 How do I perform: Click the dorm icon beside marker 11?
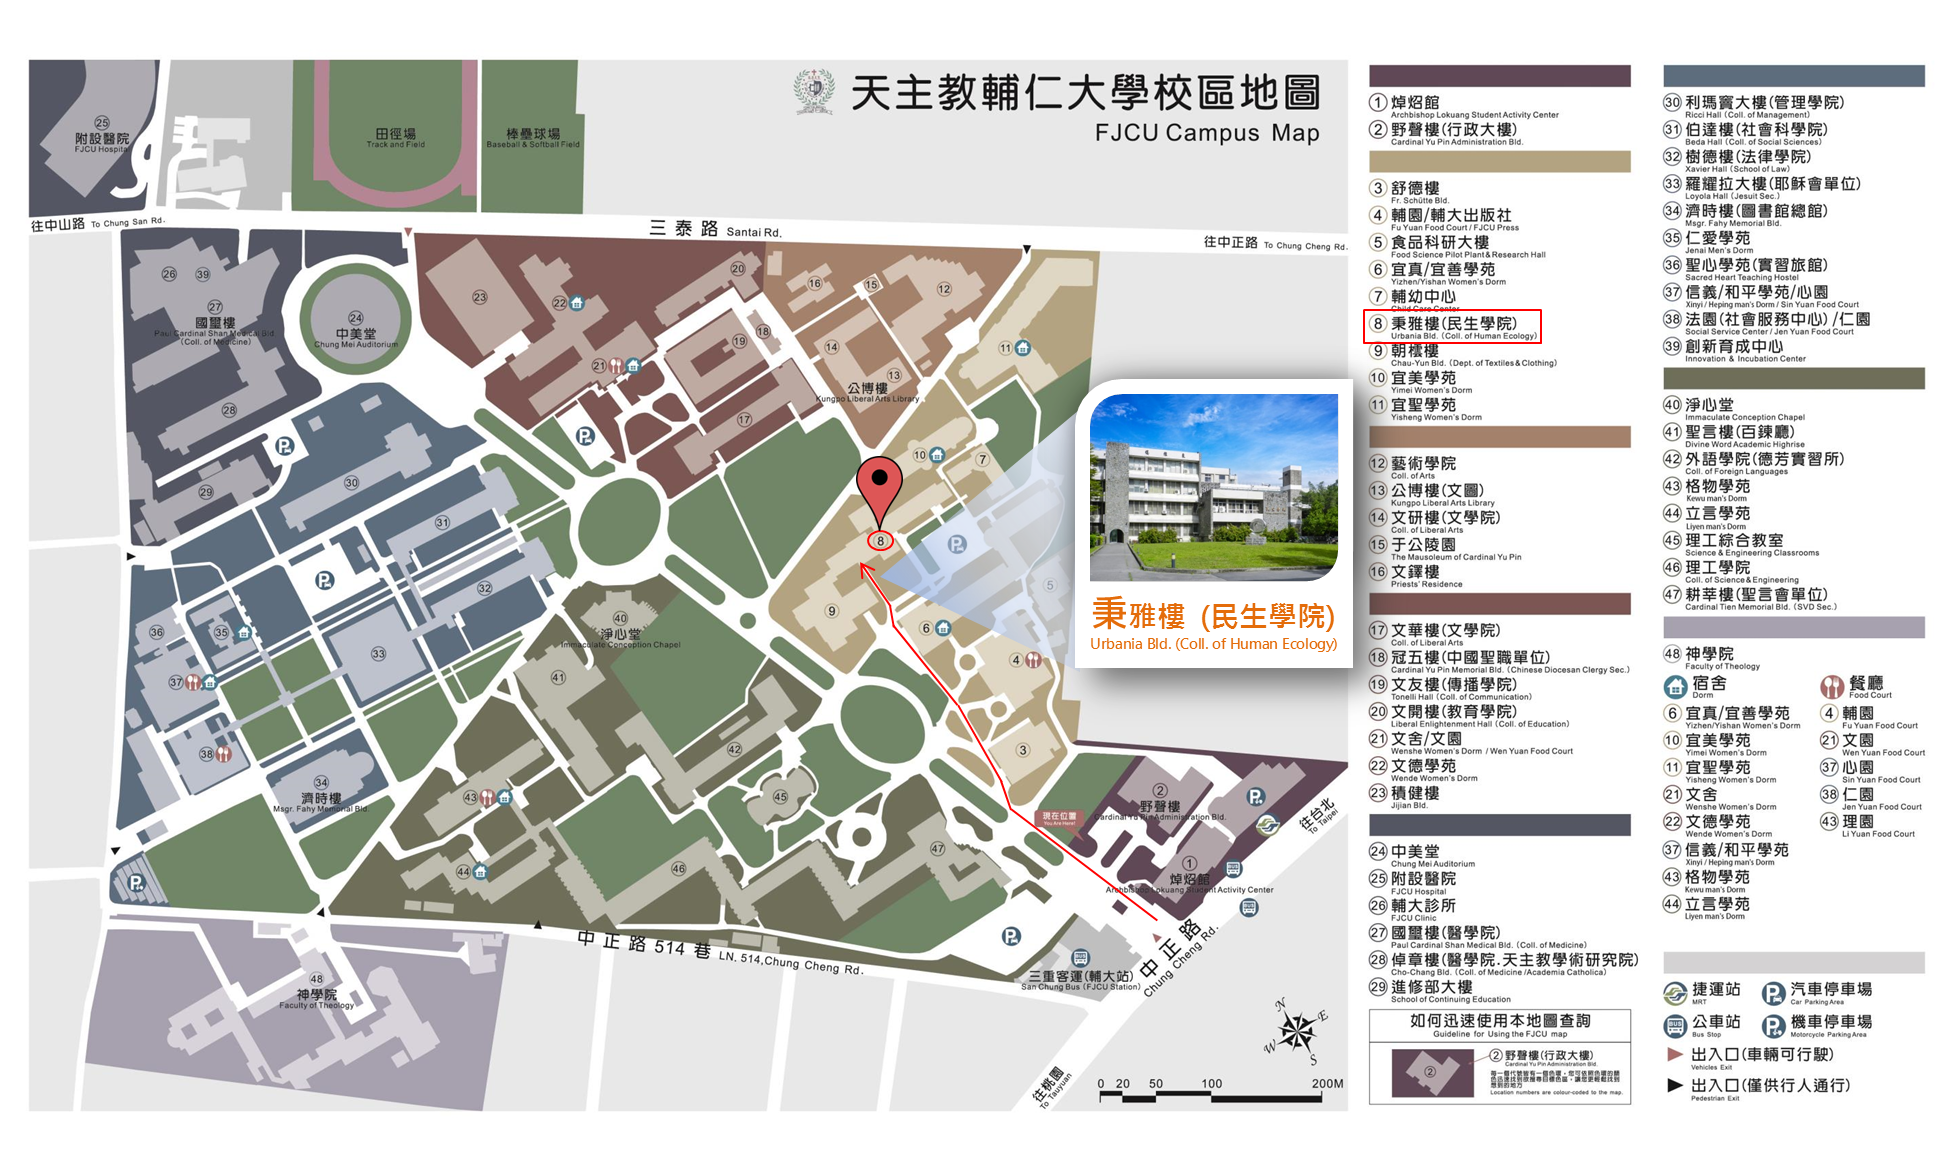(x=1022, y=348)
